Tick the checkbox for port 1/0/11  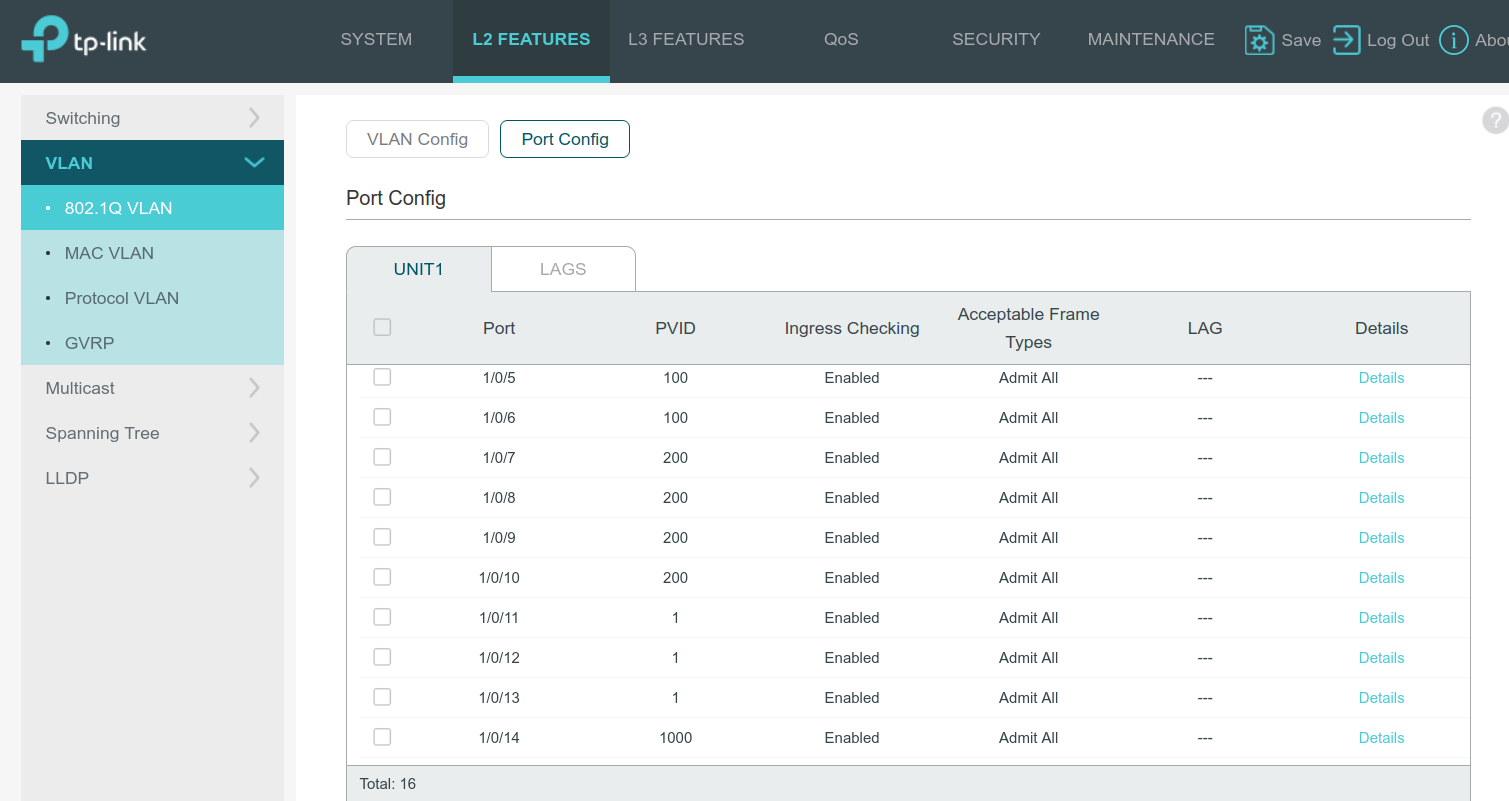[x=382, y=617]
